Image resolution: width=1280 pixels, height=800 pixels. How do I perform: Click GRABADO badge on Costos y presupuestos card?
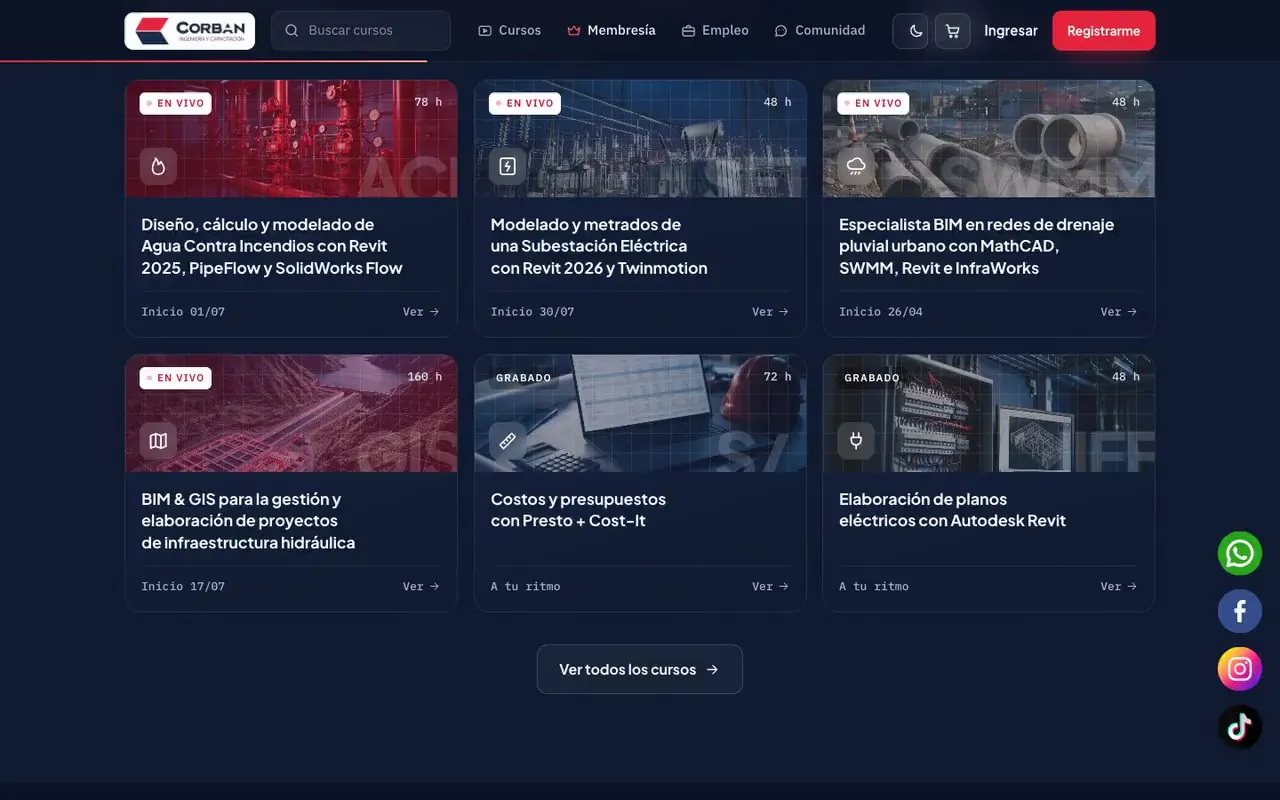coord(524,378)
